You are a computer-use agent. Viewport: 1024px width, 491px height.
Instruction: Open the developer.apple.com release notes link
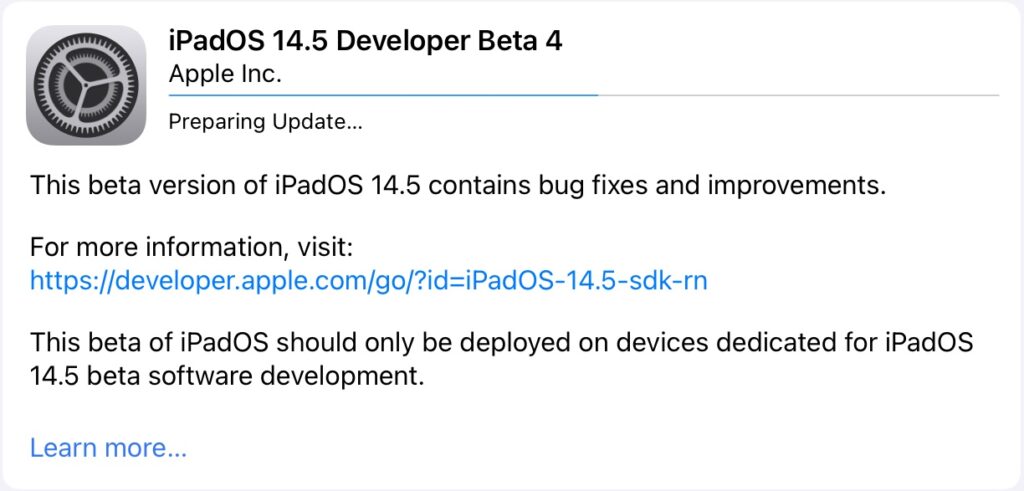coord(368,281)
